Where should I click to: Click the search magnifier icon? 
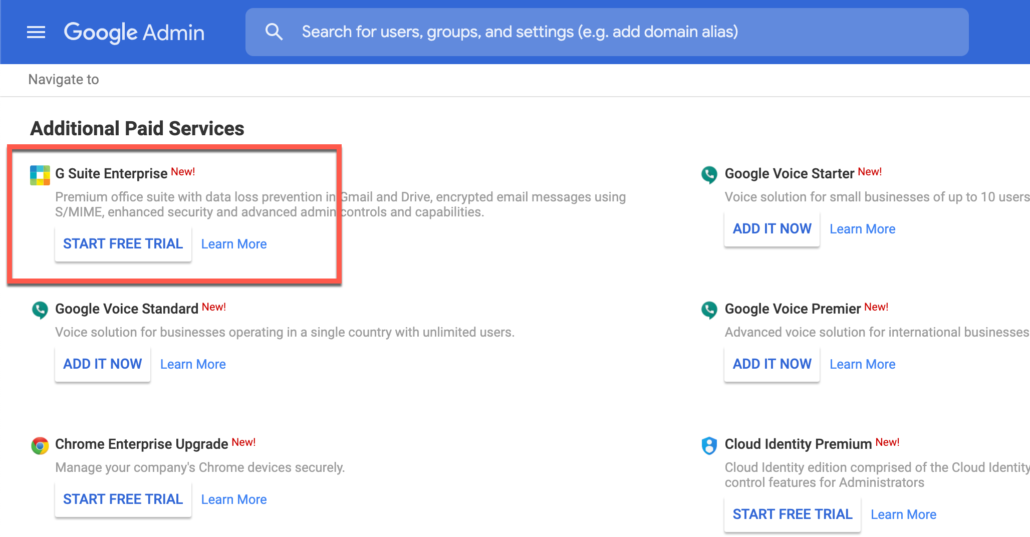(x=274, y=32)
